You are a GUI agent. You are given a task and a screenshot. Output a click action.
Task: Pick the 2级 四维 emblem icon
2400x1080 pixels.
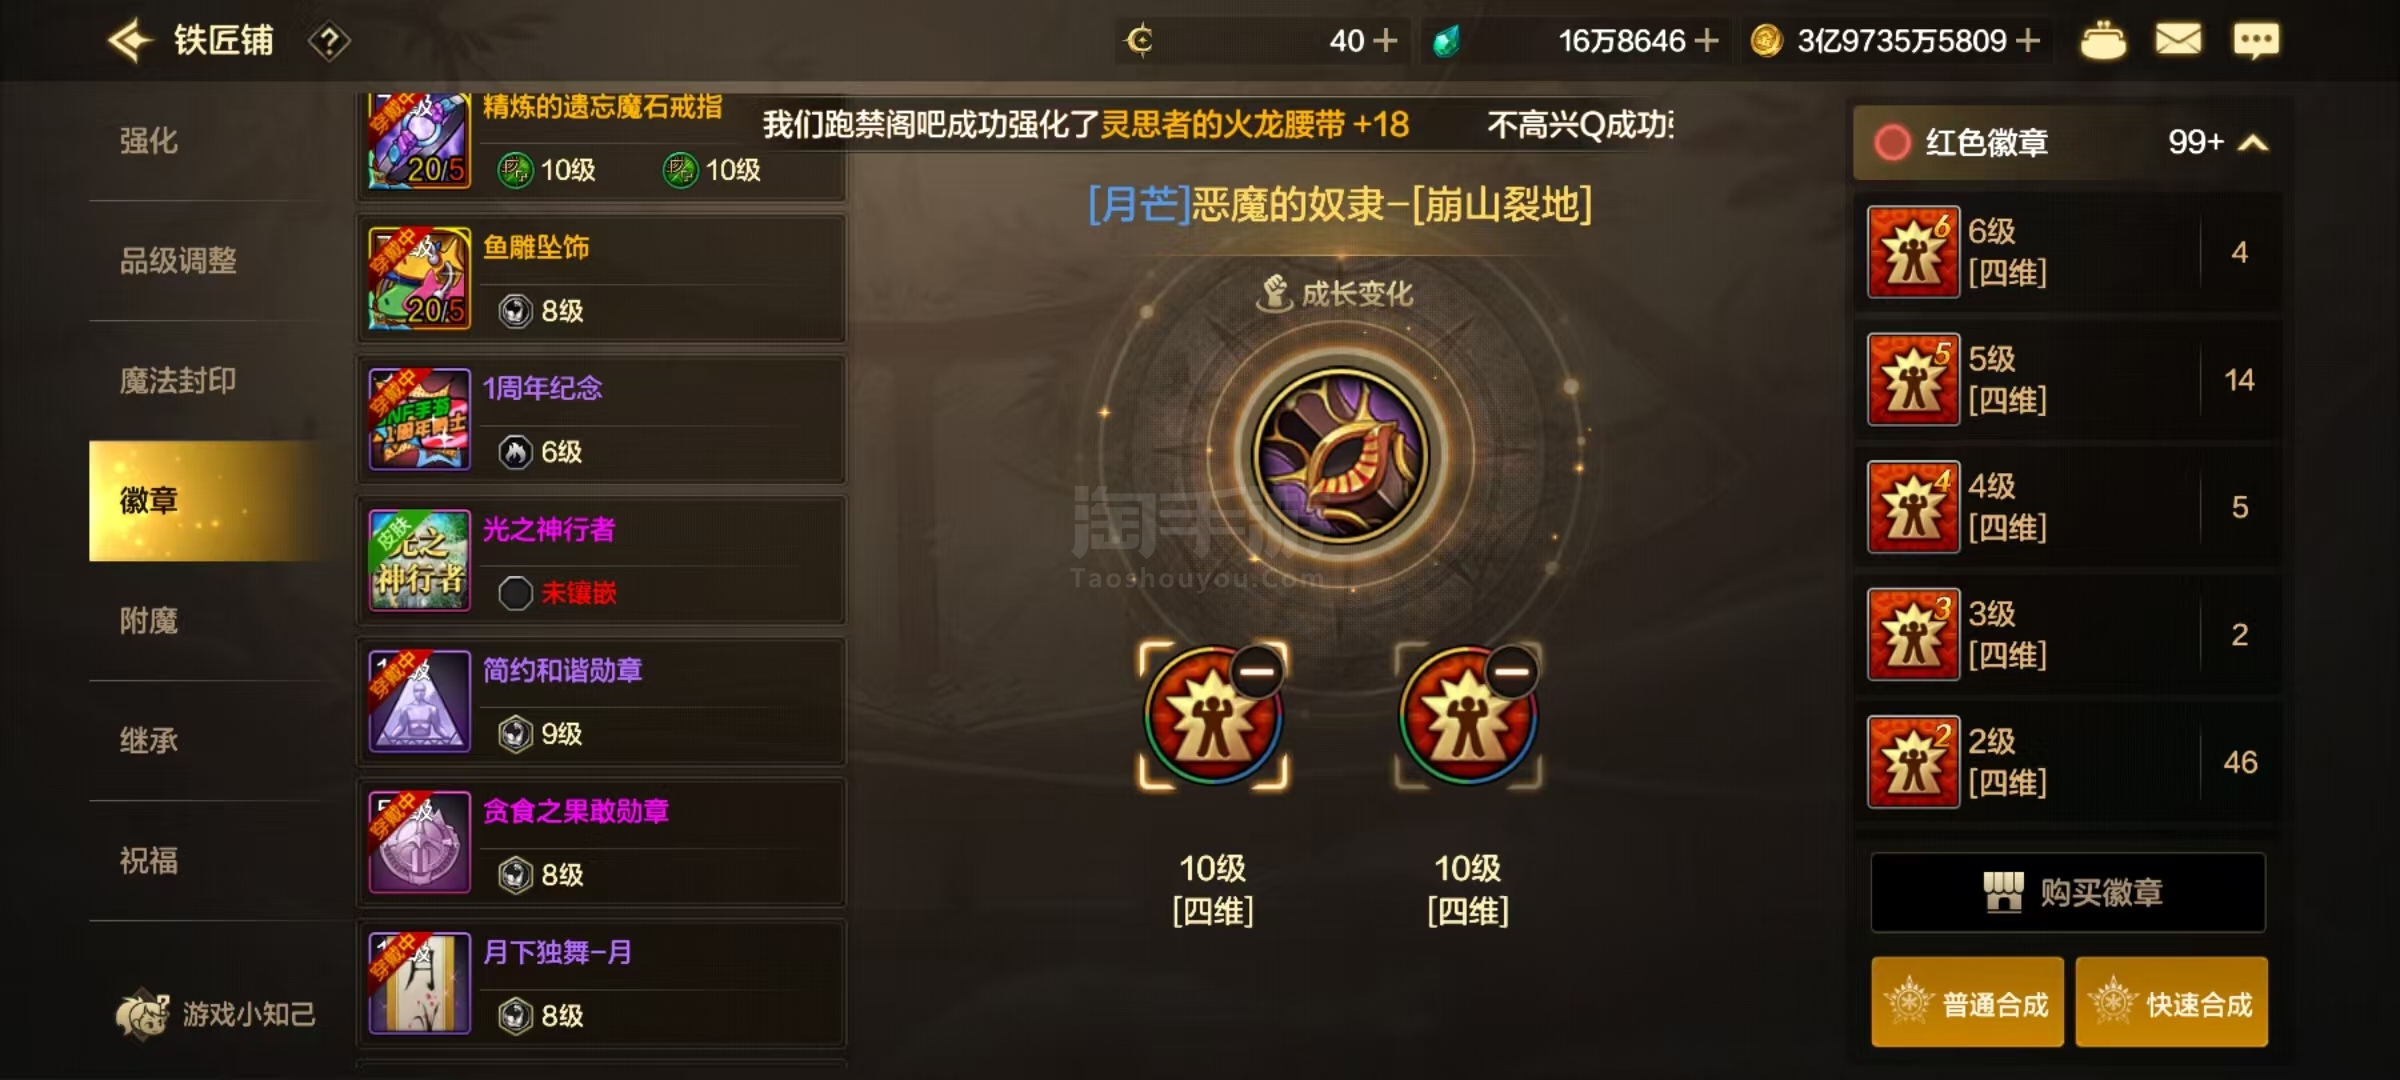pos(1913,762)
